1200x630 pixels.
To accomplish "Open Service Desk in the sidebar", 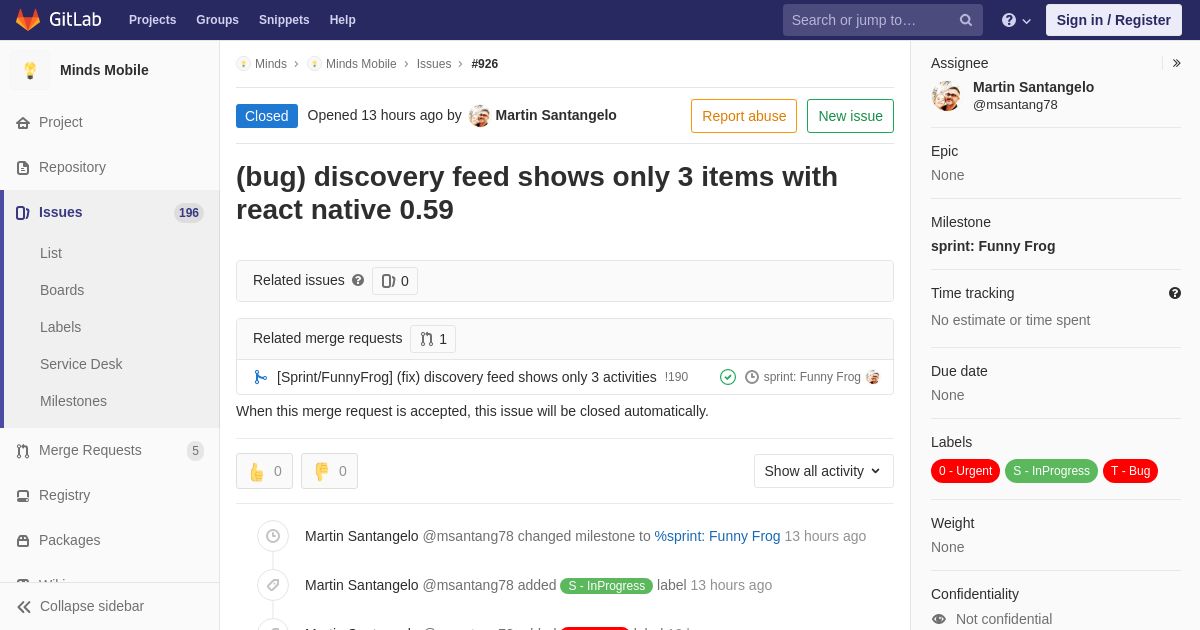I will (81, 364).
